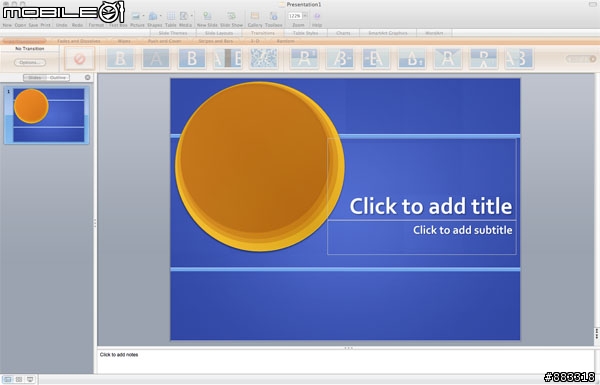The height and width of the screenshot is (385, 600).
Task: Select the No Transition red circle thumbnail
Action: 80,59
